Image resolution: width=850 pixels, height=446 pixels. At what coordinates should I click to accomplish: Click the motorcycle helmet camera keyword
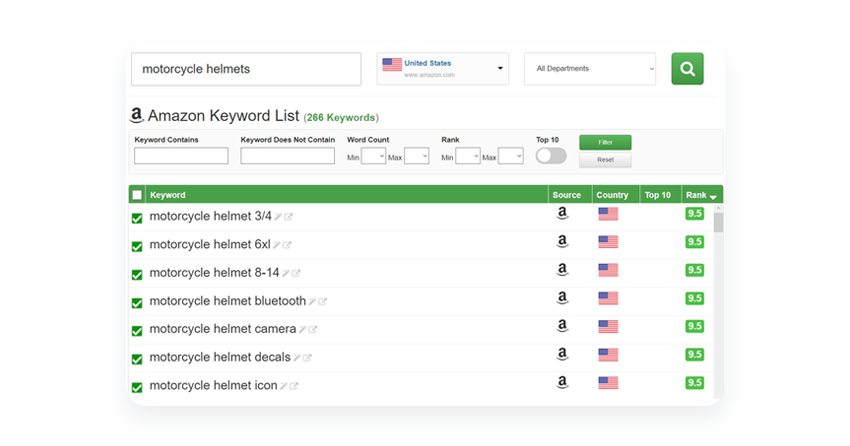(x=223, y=329)
